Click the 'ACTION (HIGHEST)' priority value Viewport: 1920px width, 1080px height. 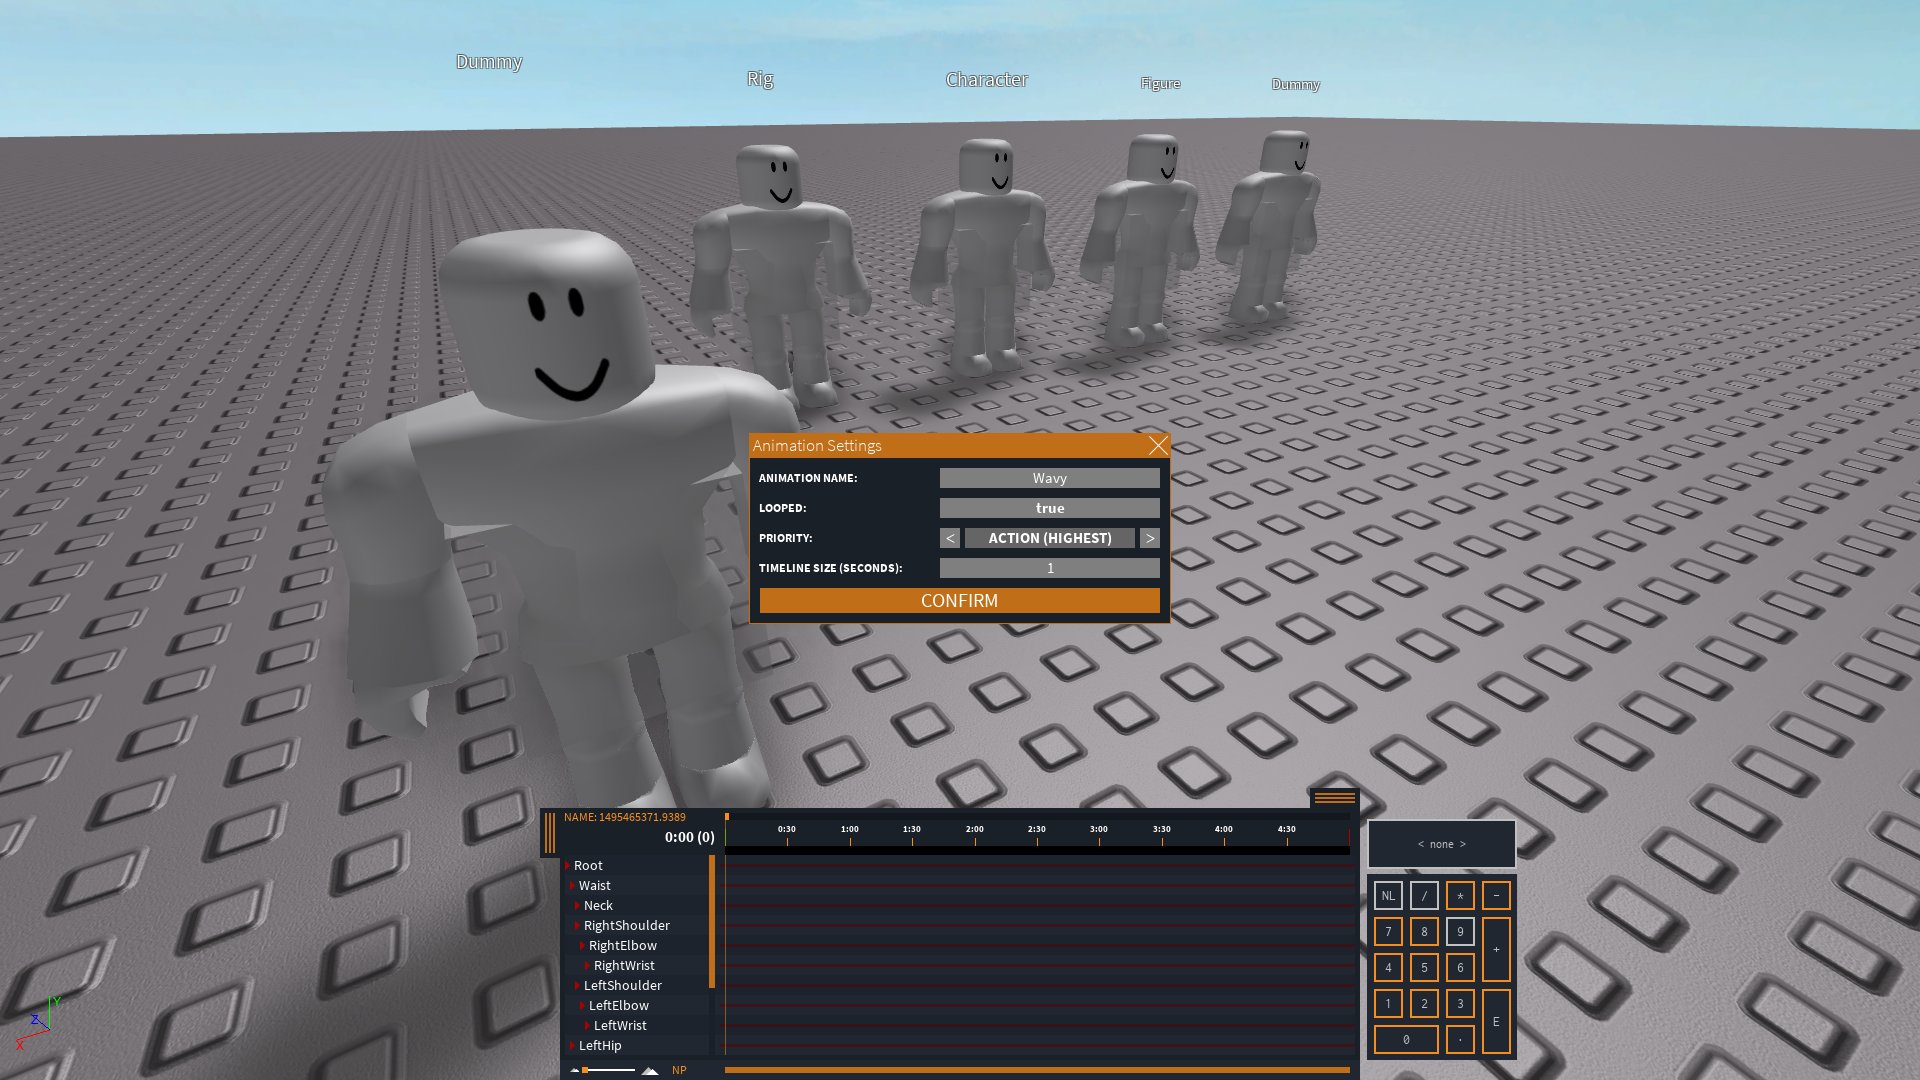pos(1050,538)
